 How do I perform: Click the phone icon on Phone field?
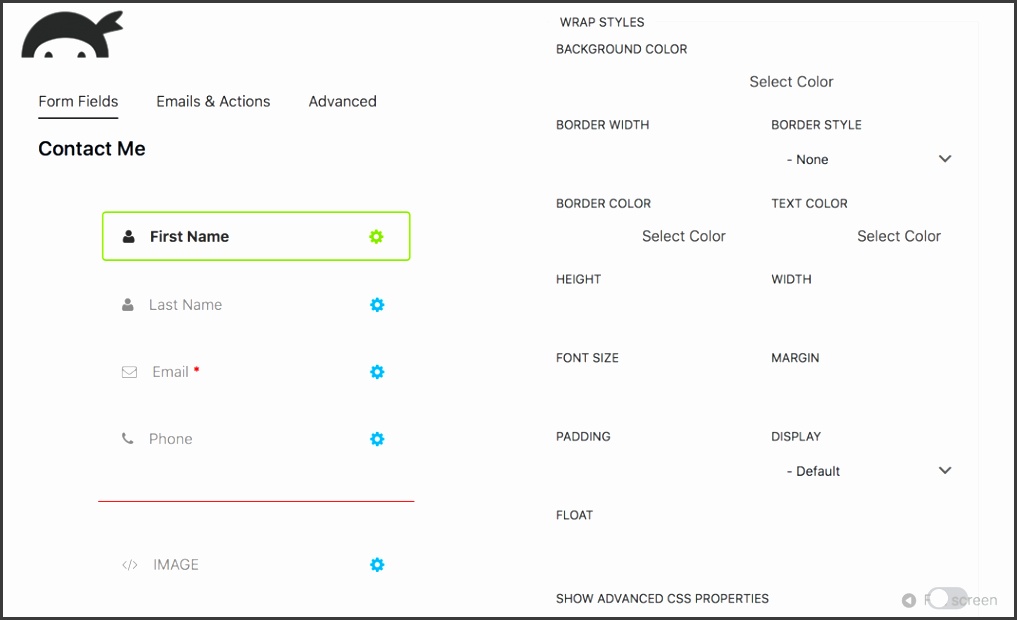click(128, 439)
